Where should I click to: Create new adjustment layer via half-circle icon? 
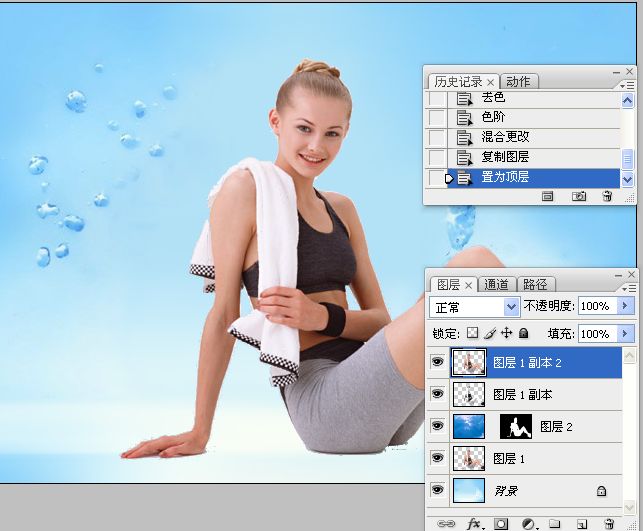pyautogui.click(x=528, y=523)
